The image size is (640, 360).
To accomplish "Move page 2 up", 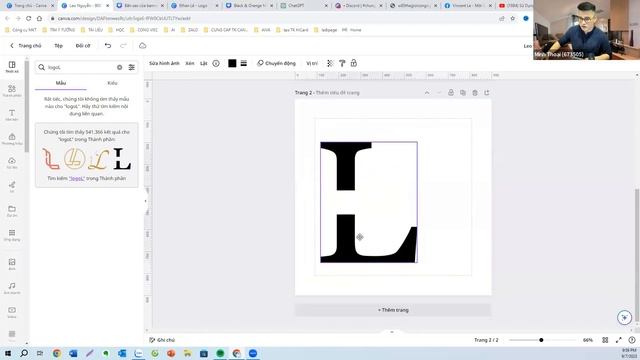I will [x=427, y=93].
